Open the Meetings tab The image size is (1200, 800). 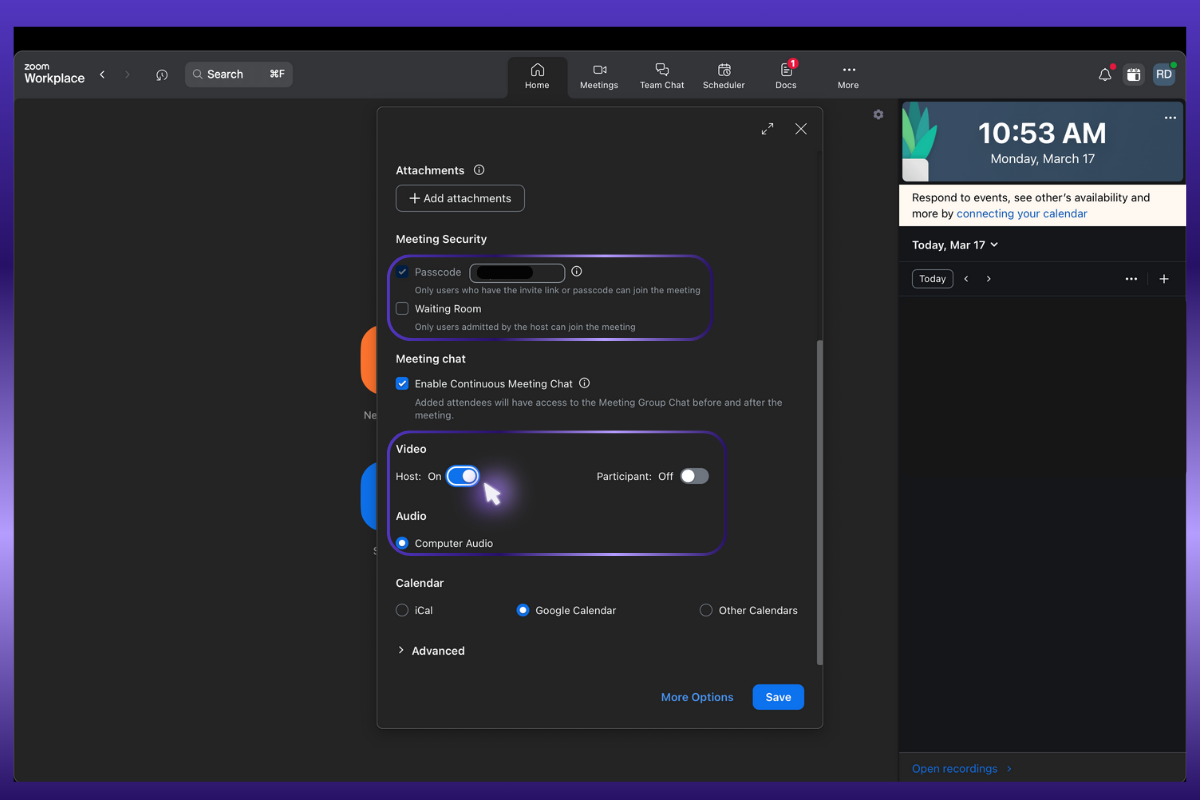[599, 76]
